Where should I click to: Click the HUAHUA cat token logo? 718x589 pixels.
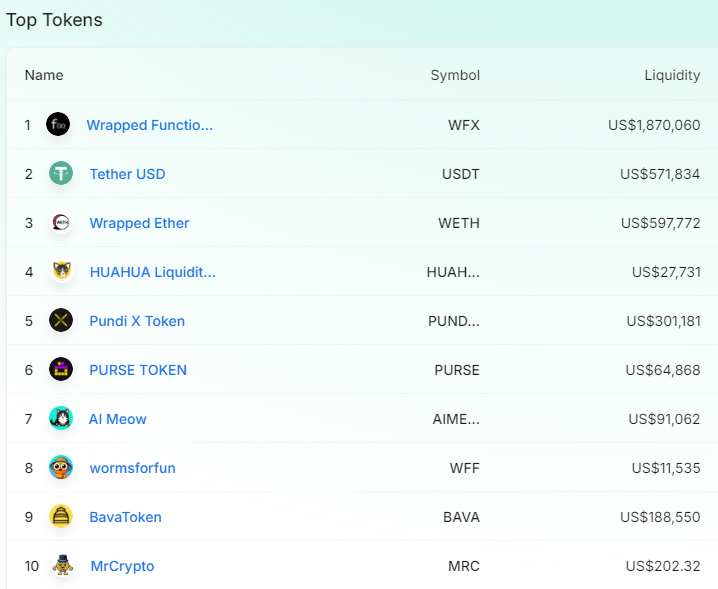click(x=61, y=271)
